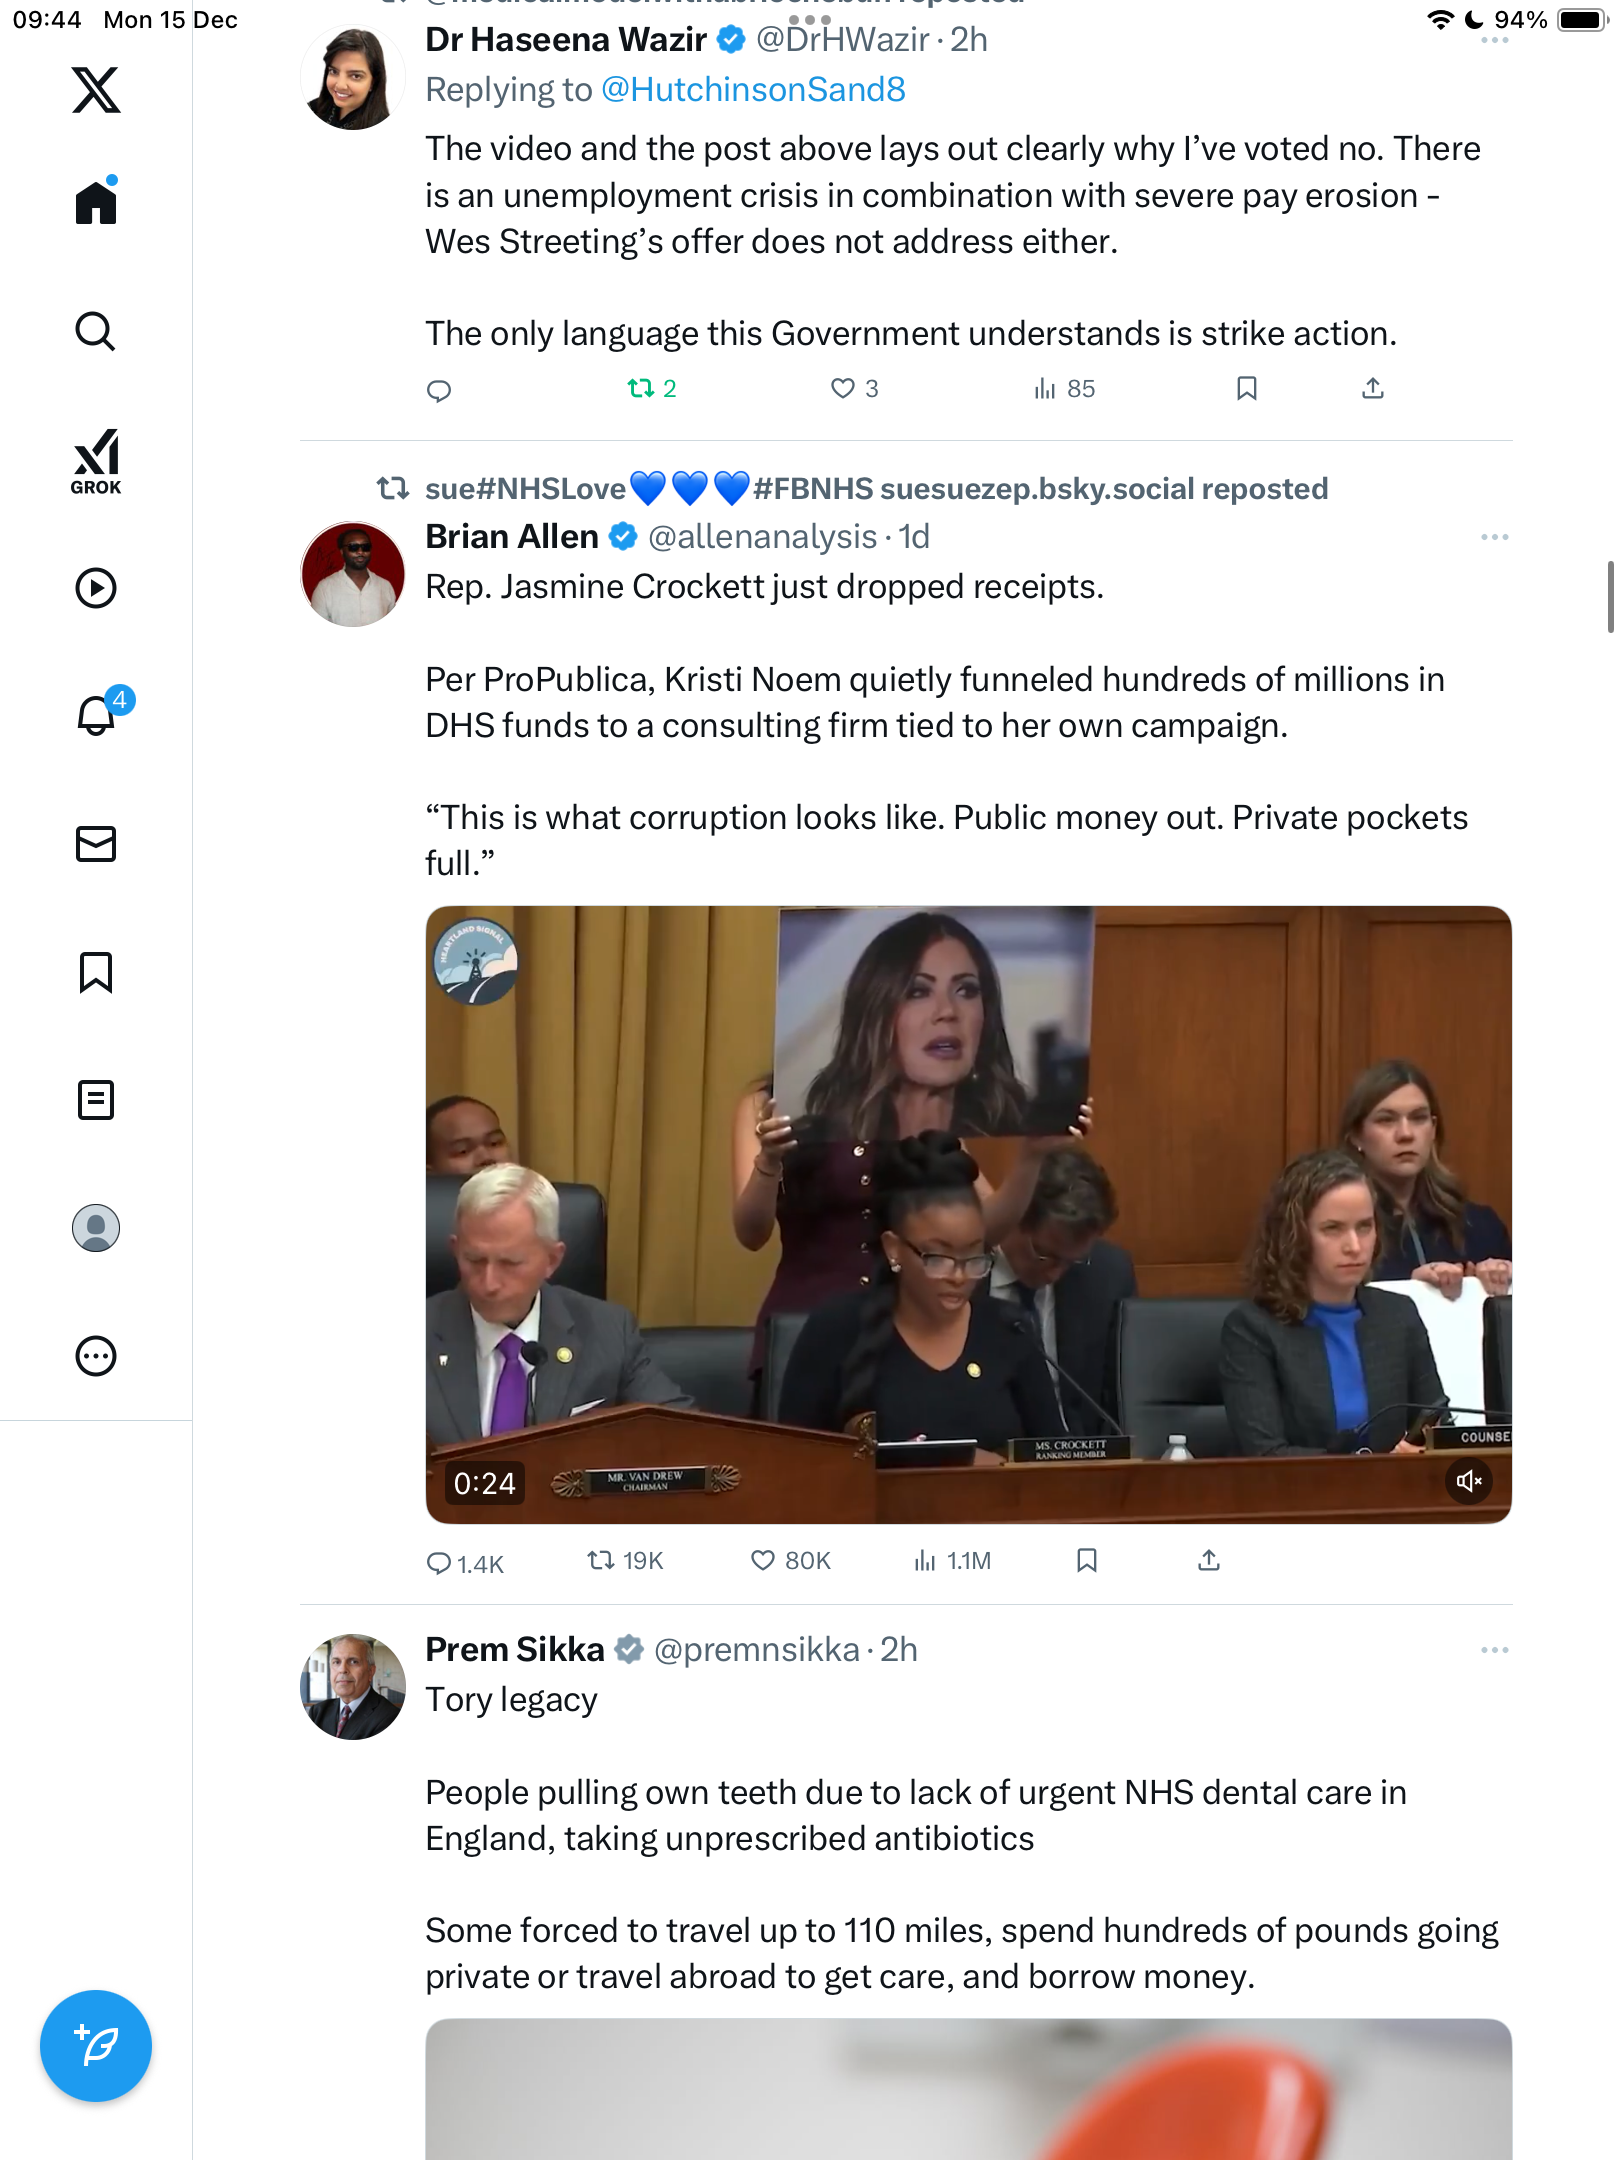Open Prem Sikka's profile name
This screenshot has height=2160, width=1620.
point(515,1650)
